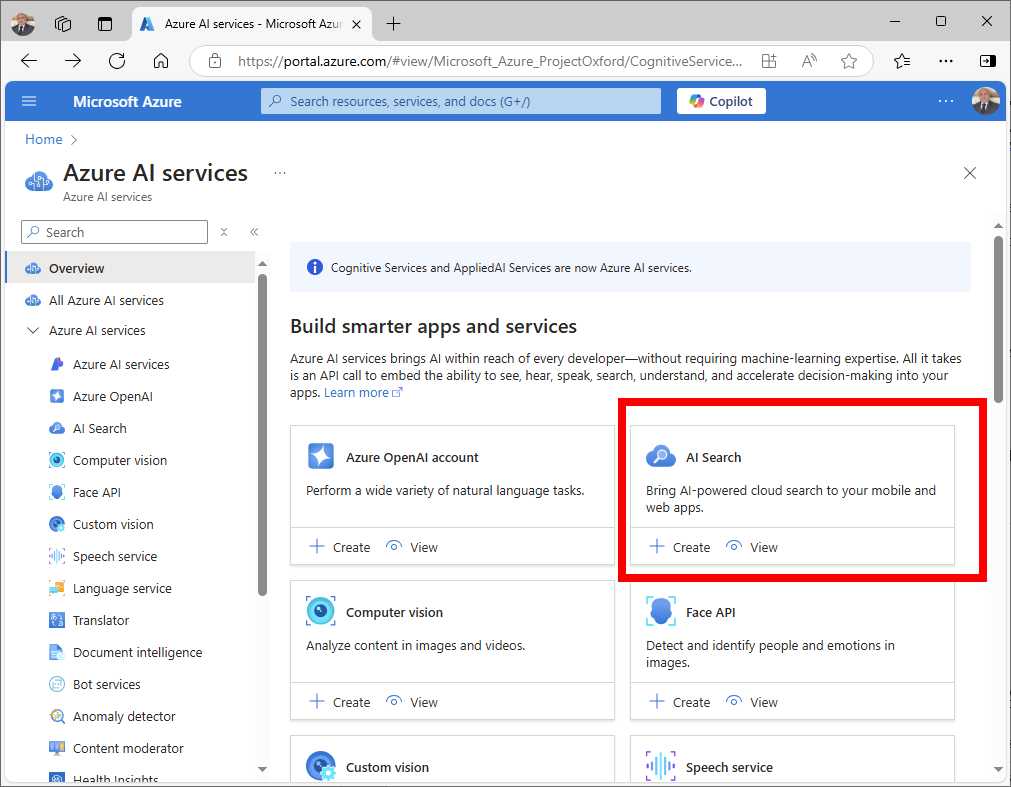Open the browser tab actions menu

(x=104, y=24)
